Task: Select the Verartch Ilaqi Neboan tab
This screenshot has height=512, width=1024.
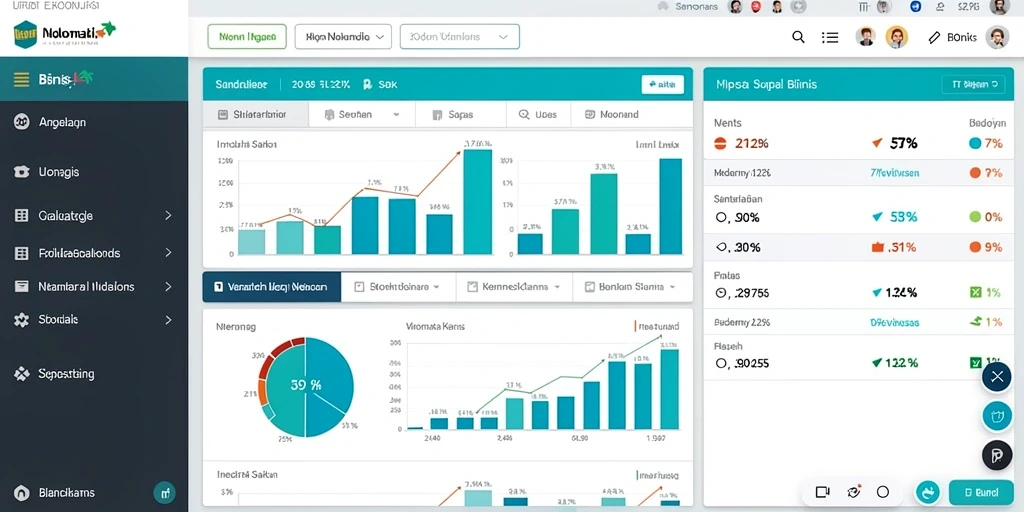Action: point(272,287)
